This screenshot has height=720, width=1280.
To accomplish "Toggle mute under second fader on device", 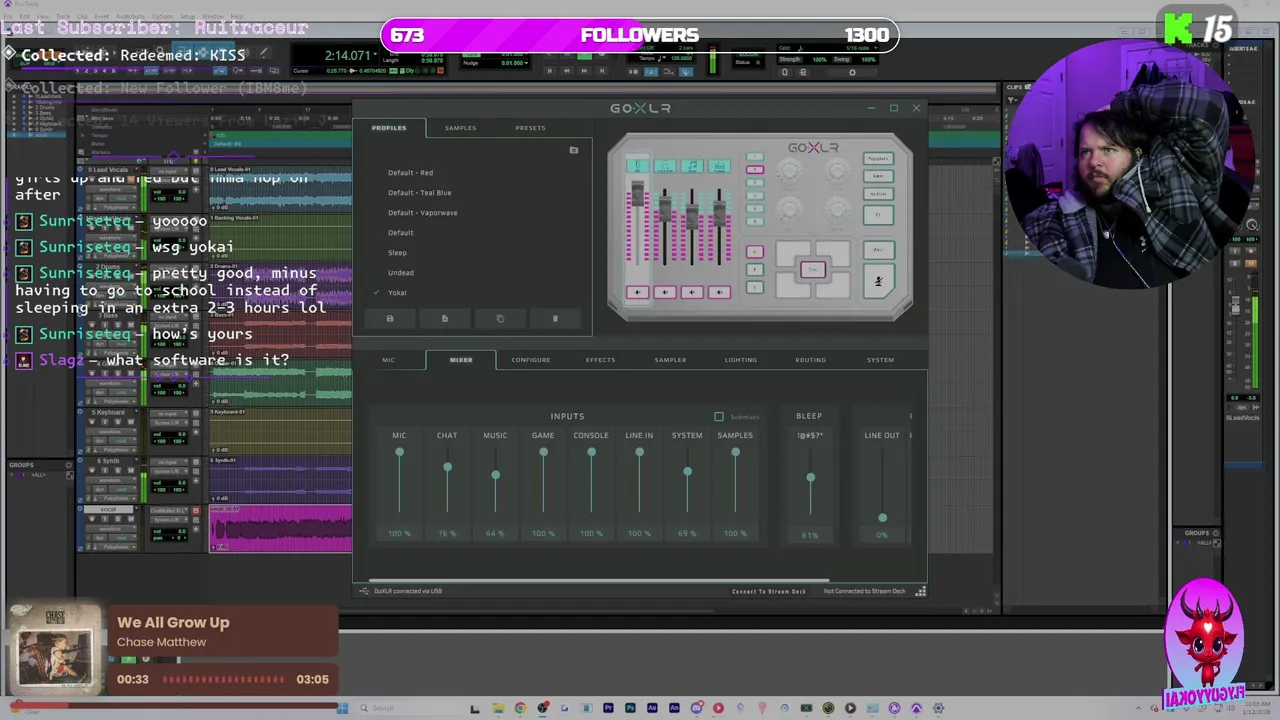I will click(x=665, y=292).
